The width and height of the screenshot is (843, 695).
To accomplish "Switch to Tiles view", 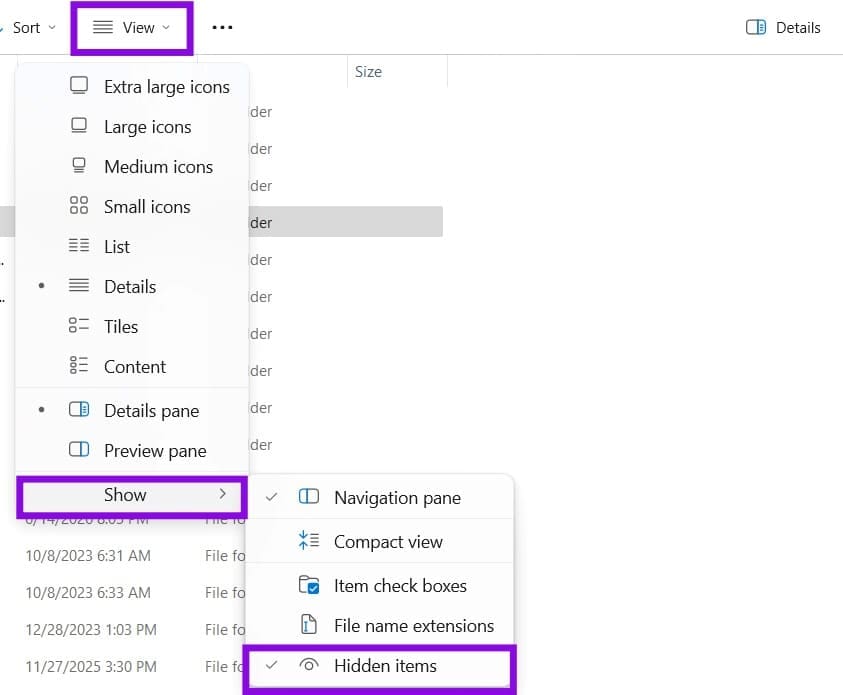I will [132, 326].
